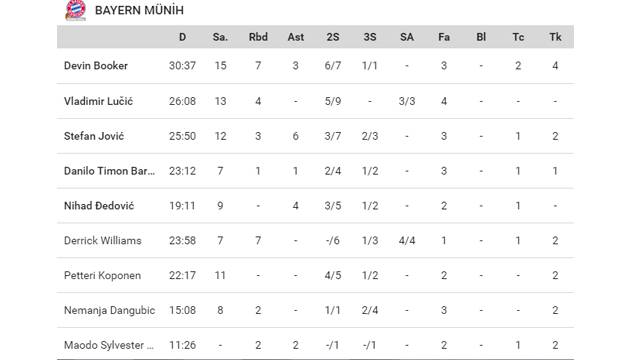
Task: Select the Fa fouls column header
Action: coord(444,37)
